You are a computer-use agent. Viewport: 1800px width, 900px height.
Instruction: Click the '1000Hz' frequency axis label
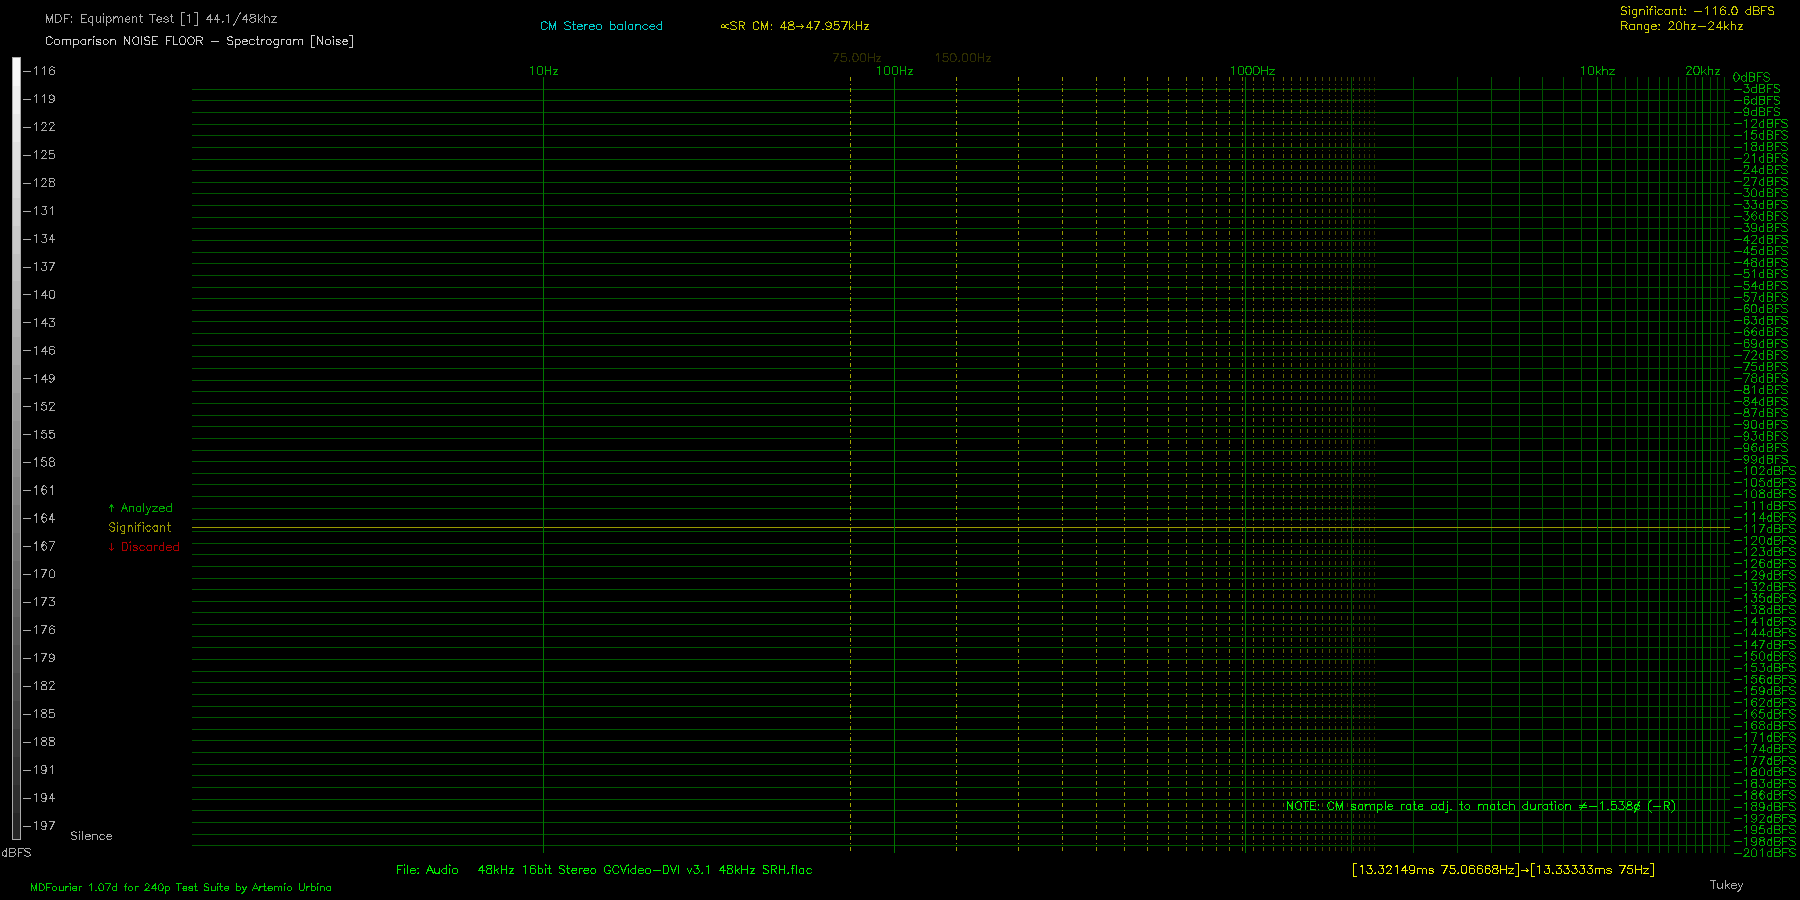pyautogui.click(x=1252, y=71)
